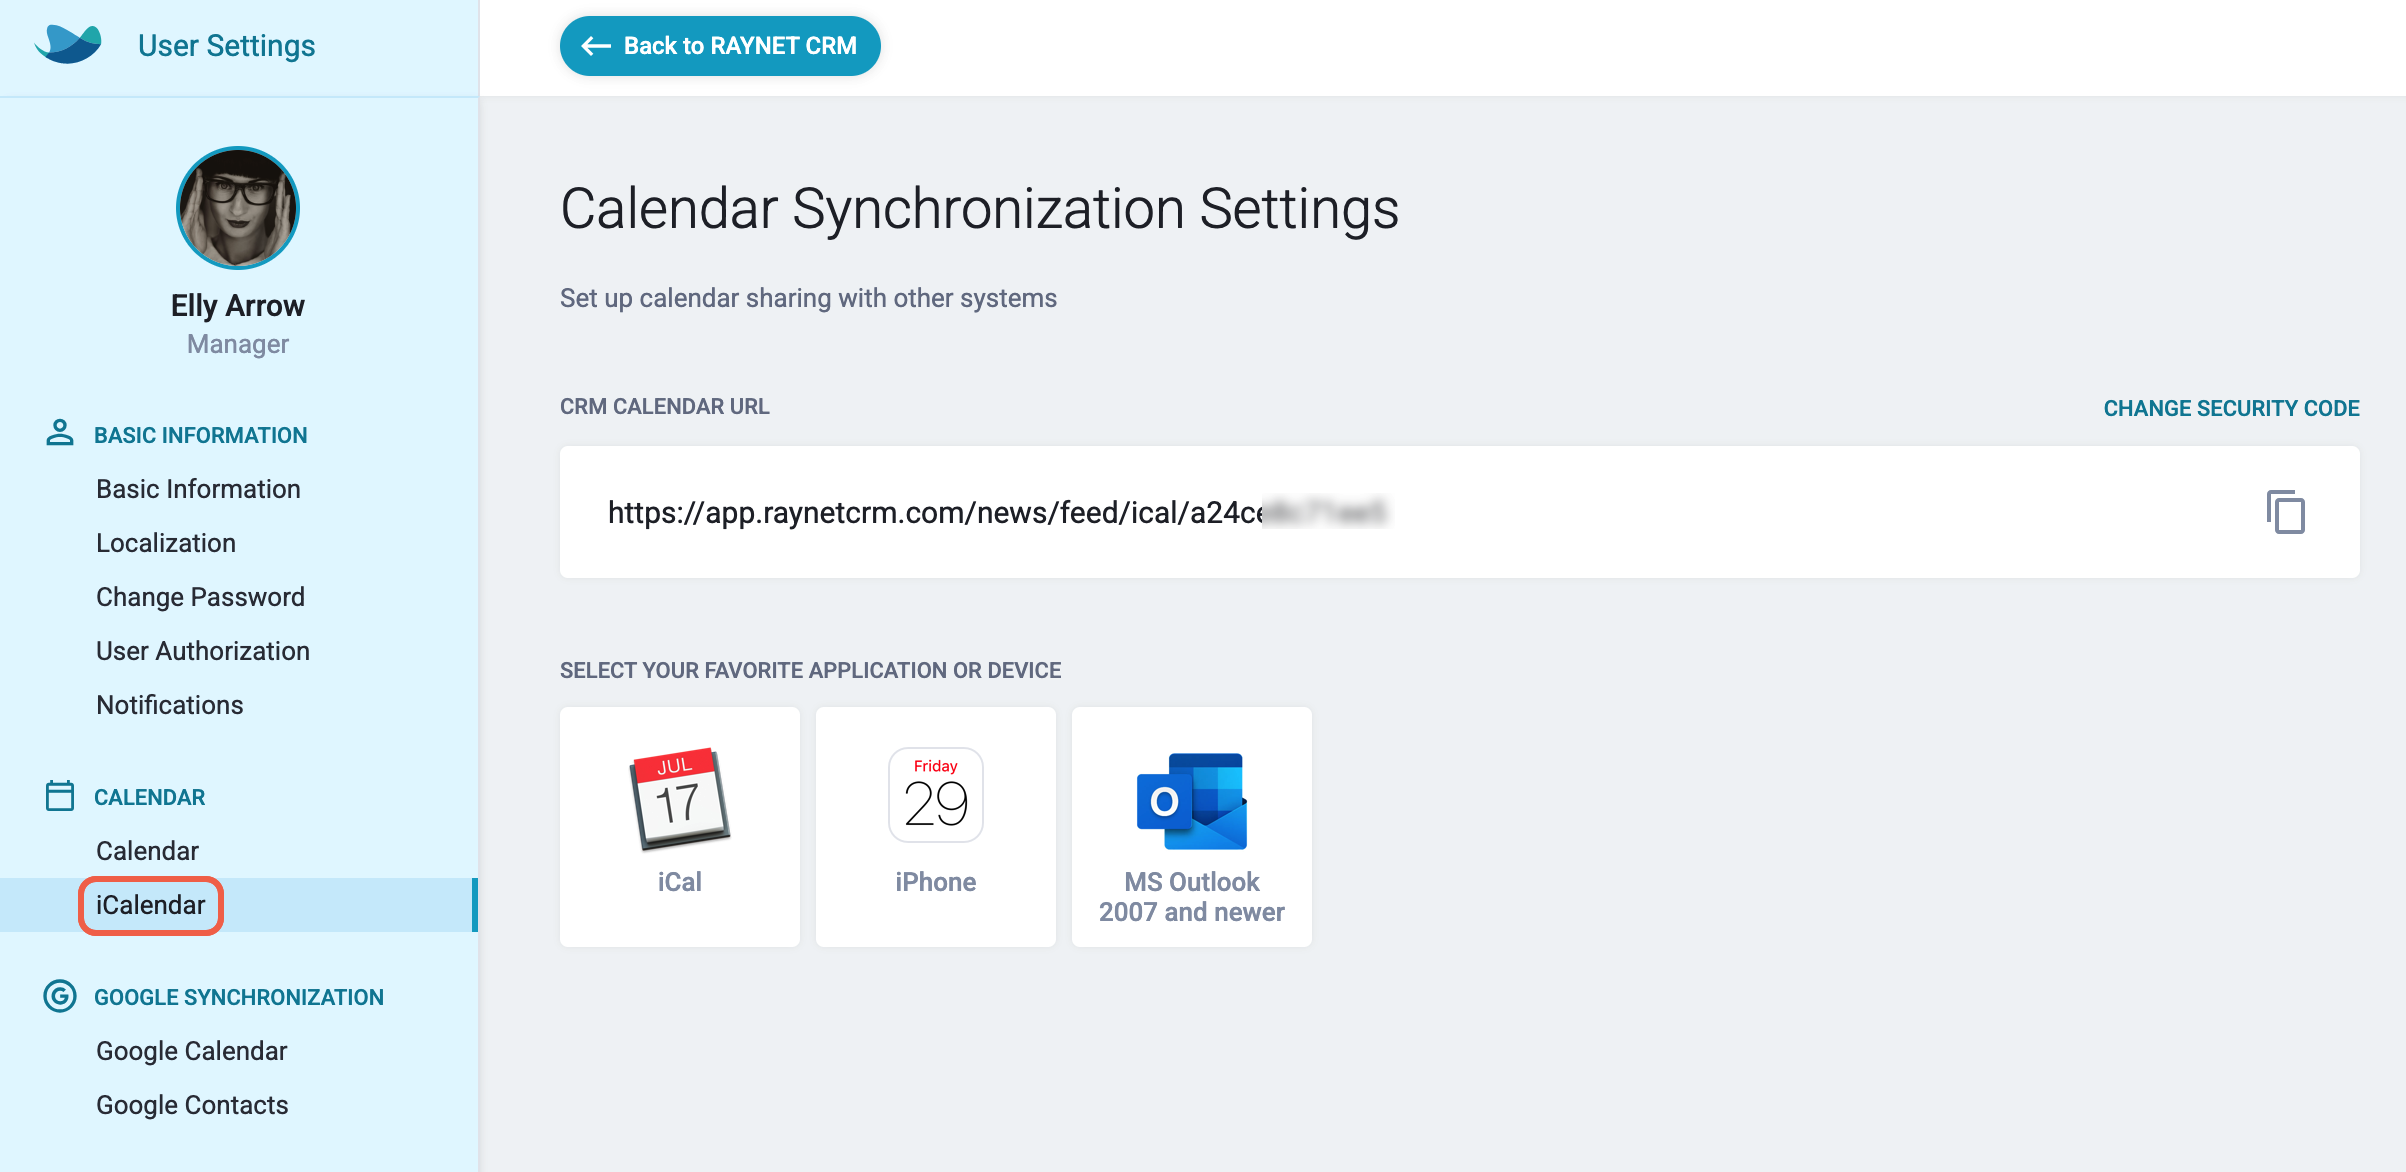Click the Google Synchronization G icon
This screenshot has height=1172, width=2406.
(x=60, y=996)
